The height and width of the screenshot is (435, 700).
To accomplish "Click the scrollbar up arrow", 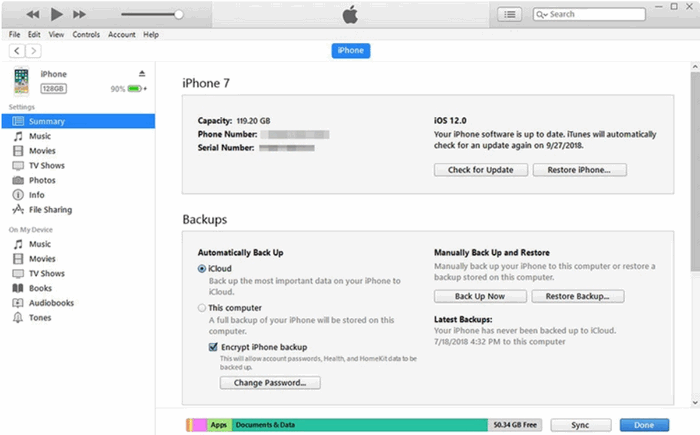I will click(695, 67).
